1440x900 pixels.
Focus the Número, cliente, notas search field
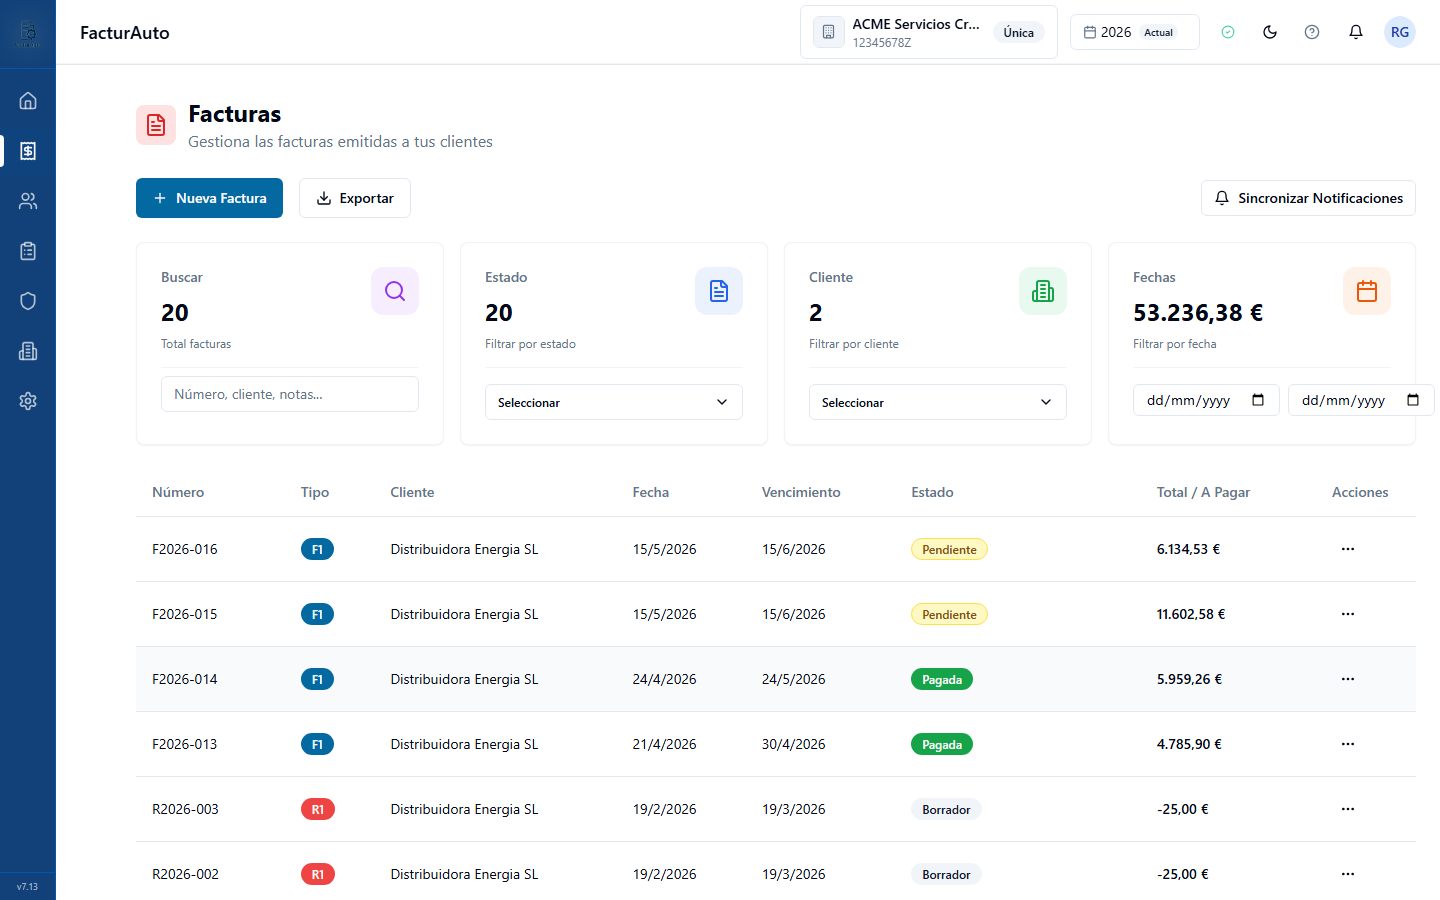(290, 394)
